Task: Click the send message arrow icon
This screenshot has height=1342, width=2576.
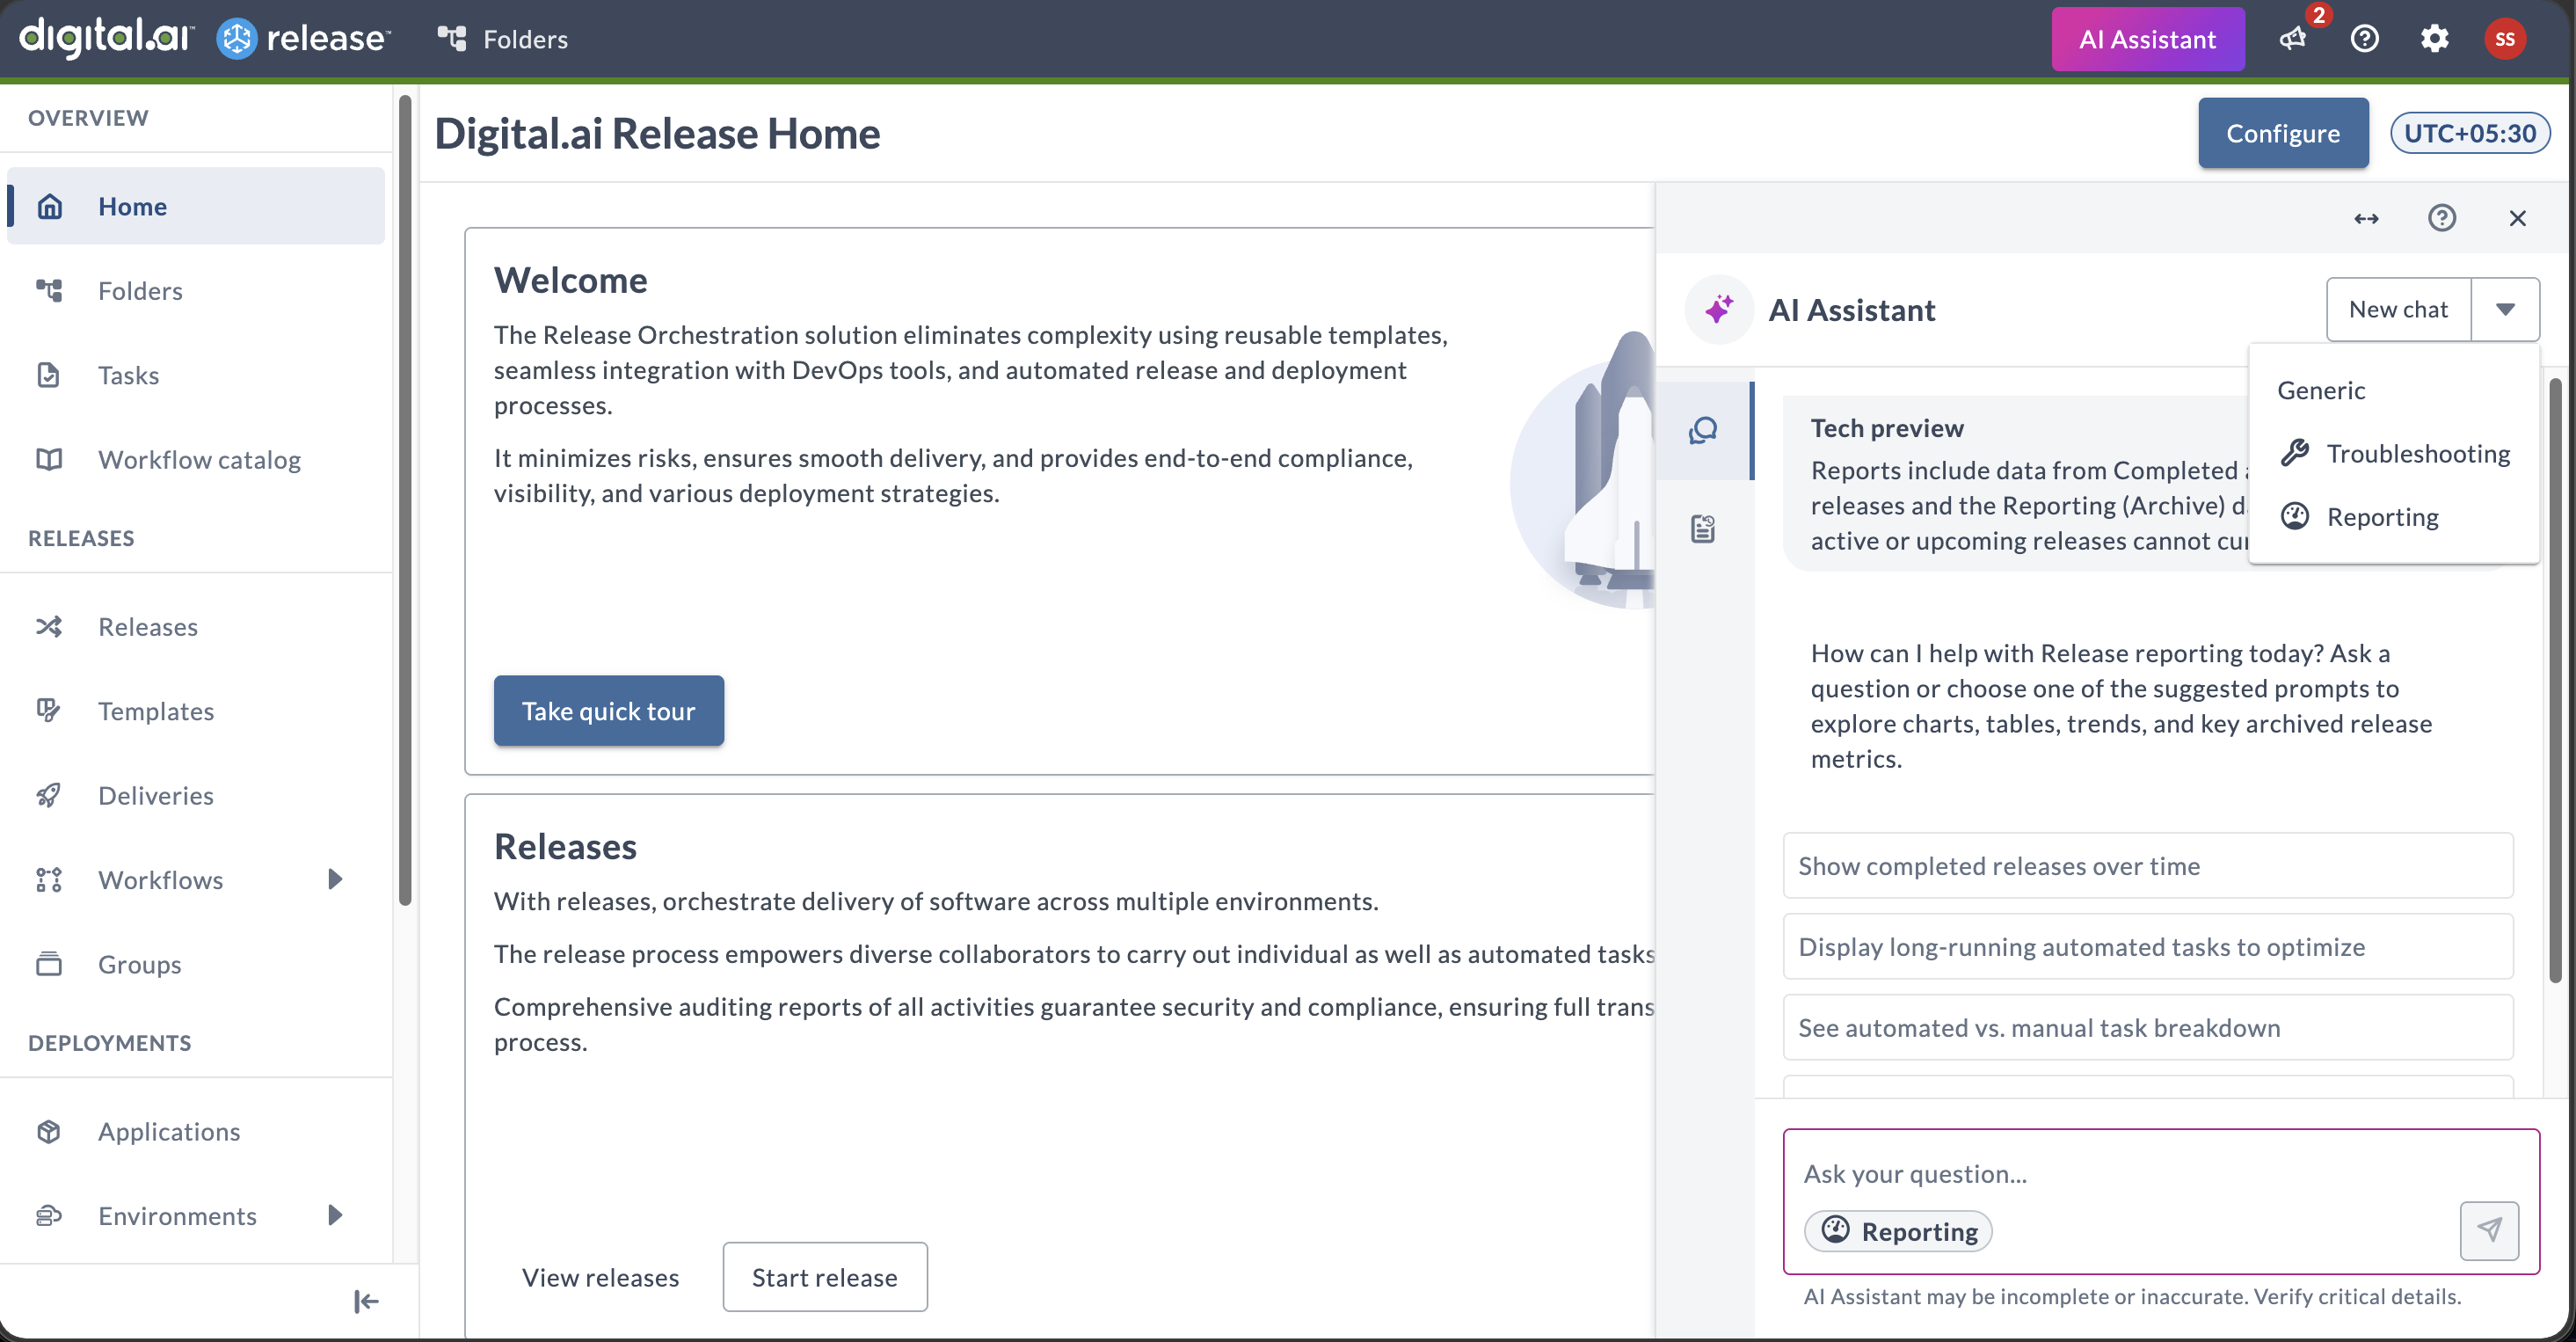Action: 2489,1230
